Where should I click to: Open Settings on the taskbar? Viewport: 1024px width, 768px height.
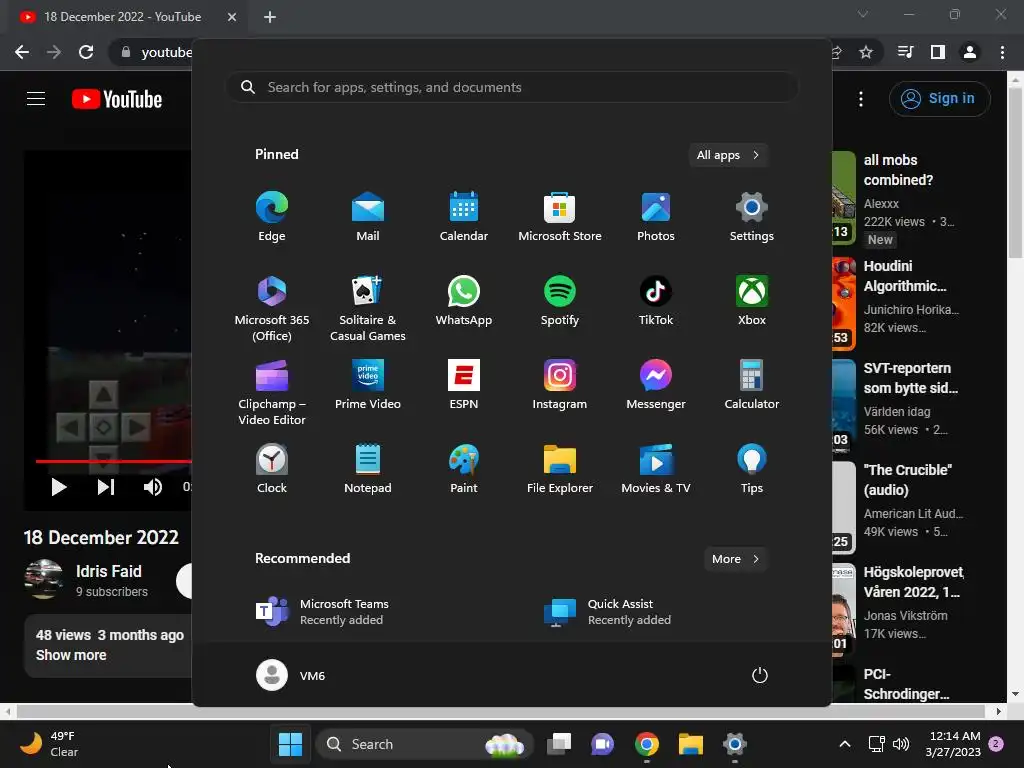click(735, 744)
